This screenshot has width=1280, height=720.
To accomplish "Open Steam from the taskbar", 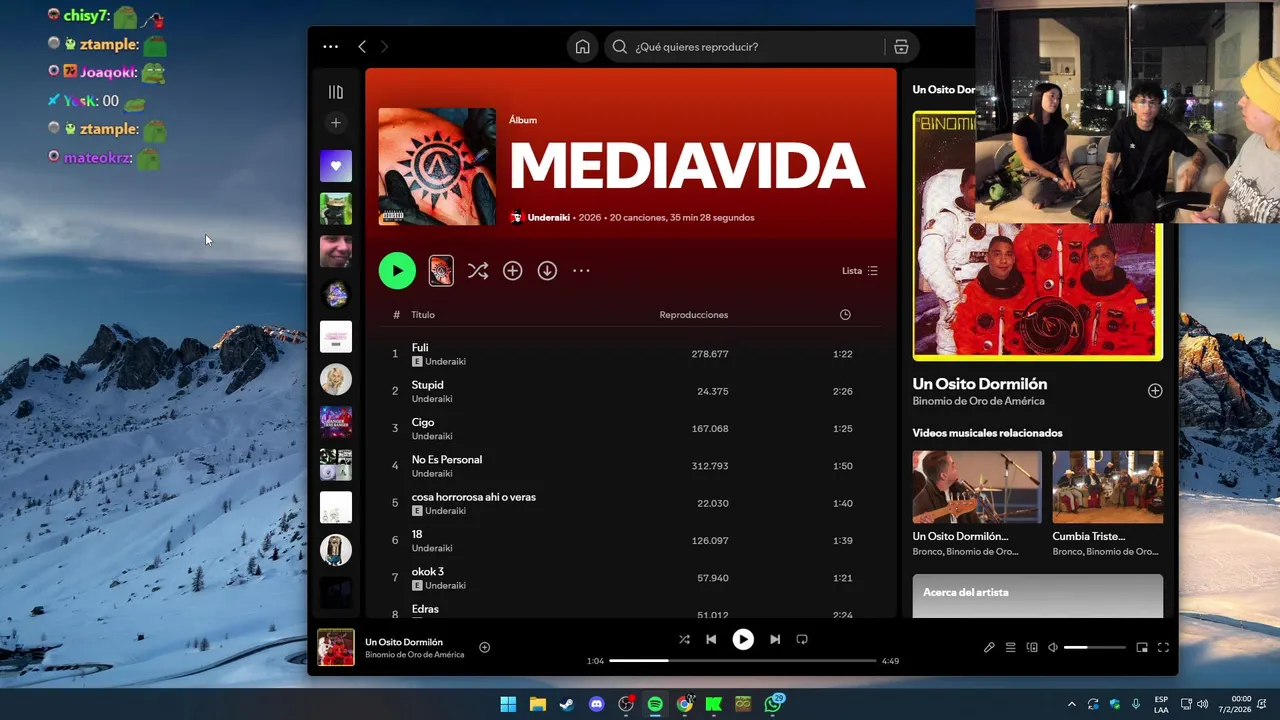I will click(x=567, y=704).
